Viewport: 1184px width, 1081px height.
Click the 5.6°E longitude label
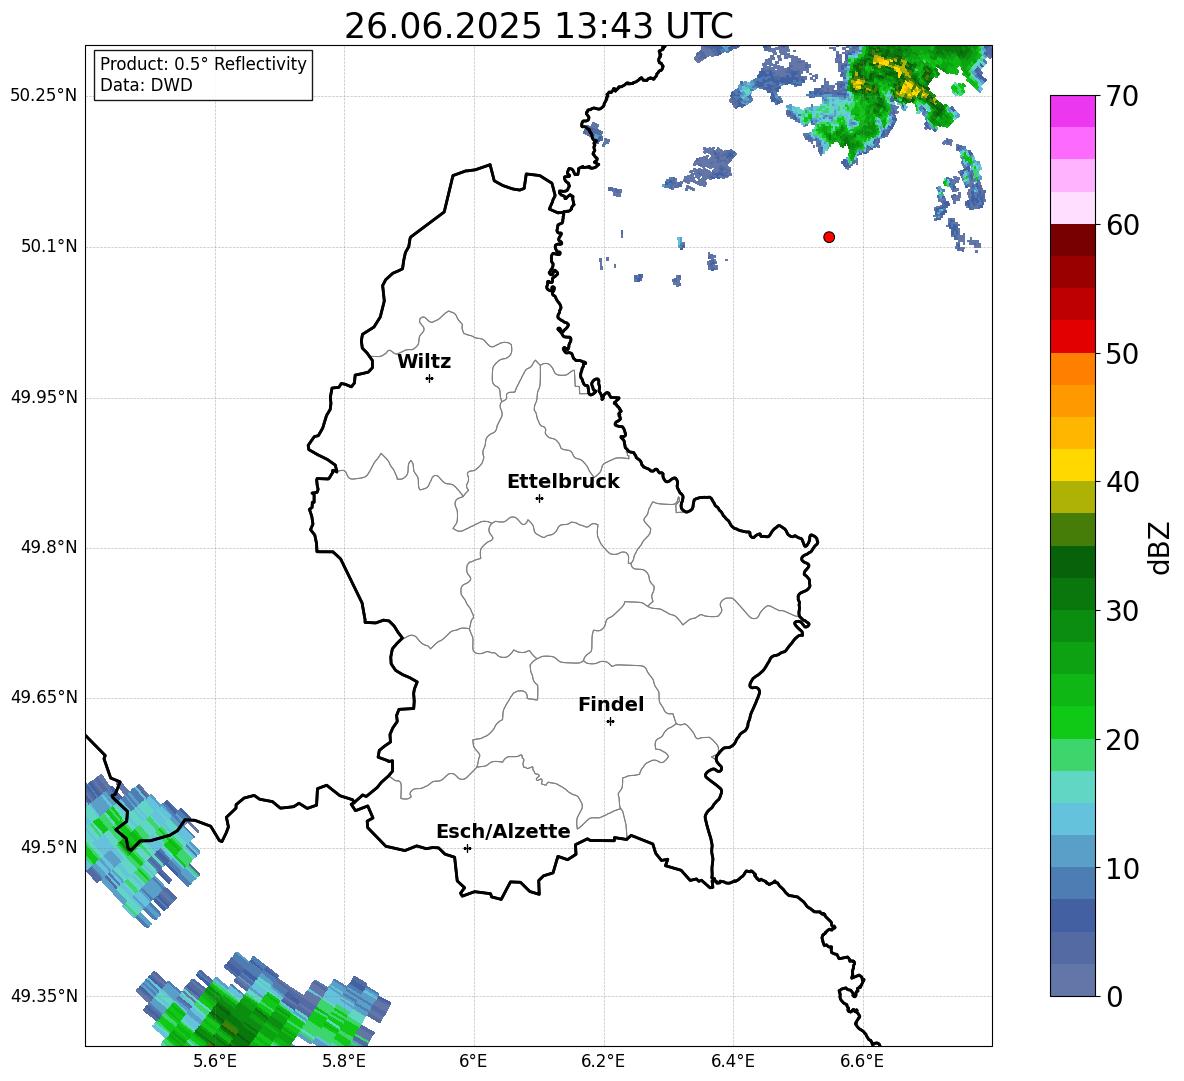[215, 1061]
